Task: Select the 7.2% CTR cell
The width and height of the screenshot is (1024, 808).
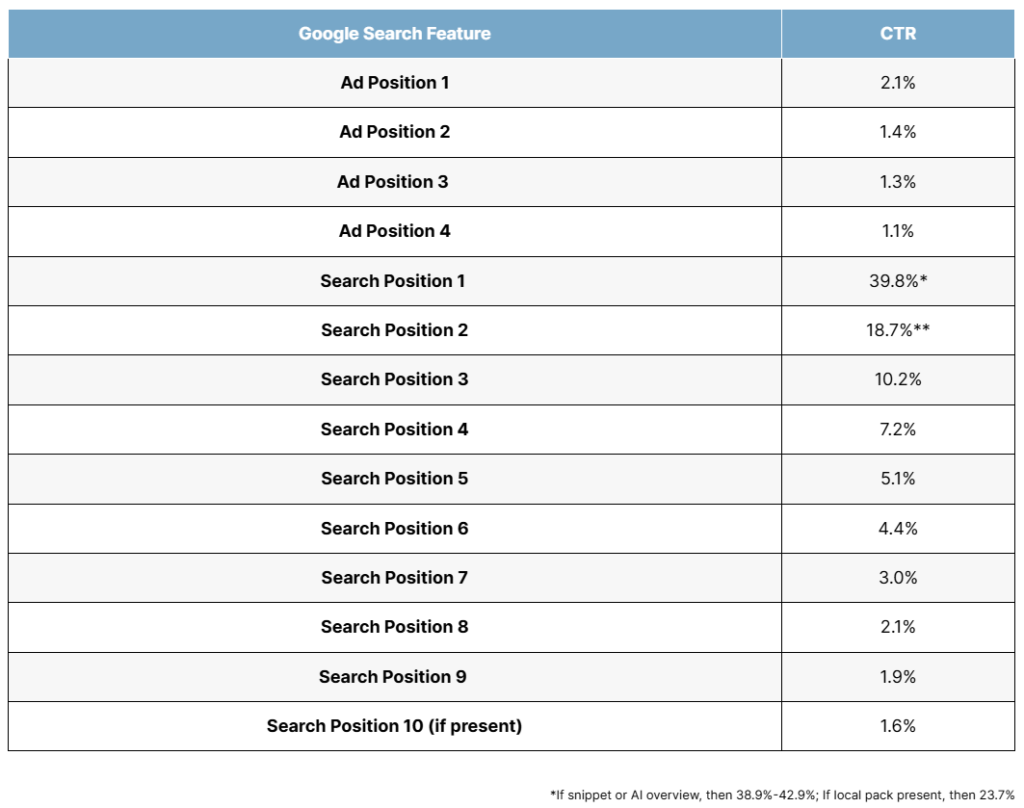Action: pyautogui.click(x=898, y=429)
